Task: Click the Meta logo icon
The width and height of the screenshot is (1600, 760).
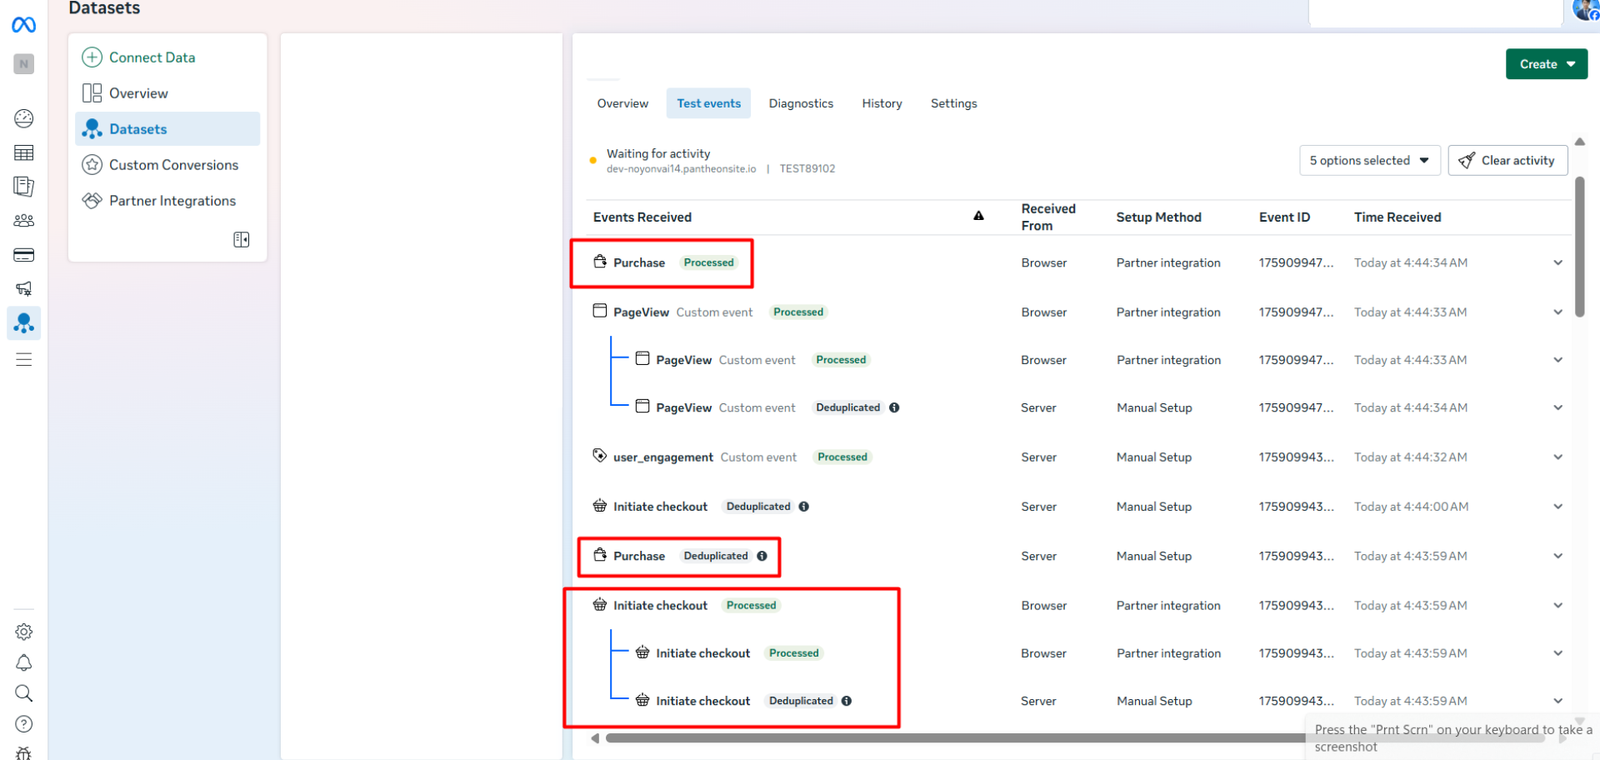Action: 24,25
